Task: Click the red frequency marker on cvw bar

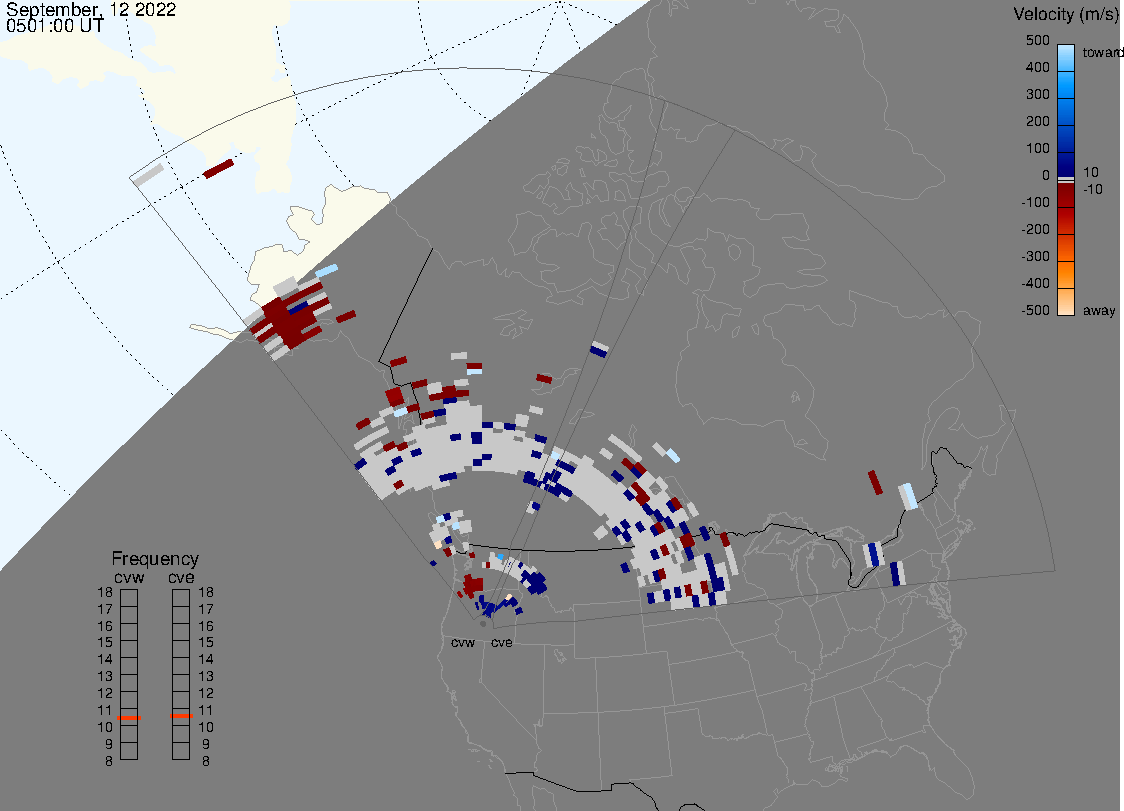Action: (x=129, y=718)
